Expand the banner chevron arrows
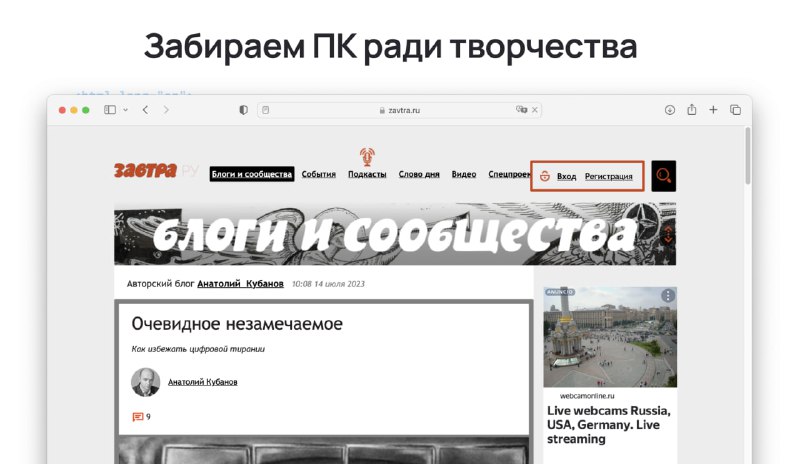The width and height of the screenshot is (800, 464). [668, 235]
